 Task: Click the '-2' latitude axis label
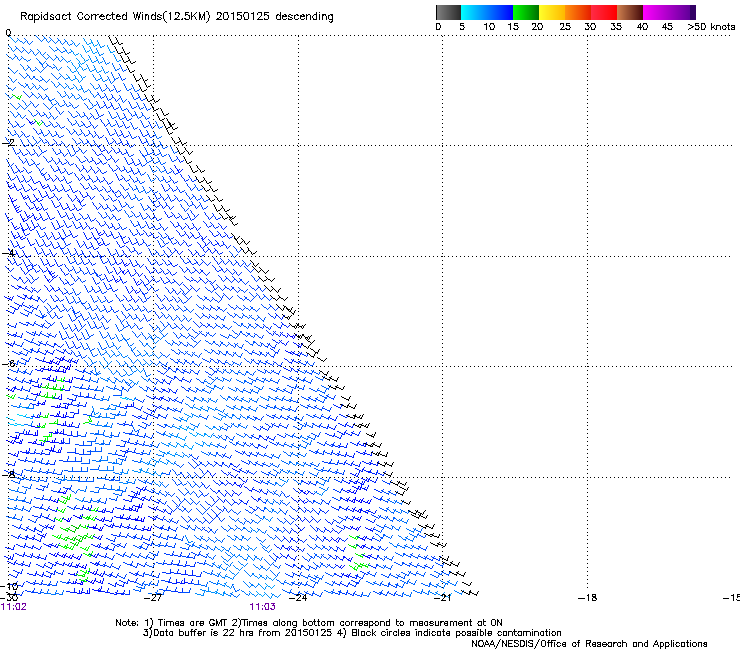tap(8, 142)
